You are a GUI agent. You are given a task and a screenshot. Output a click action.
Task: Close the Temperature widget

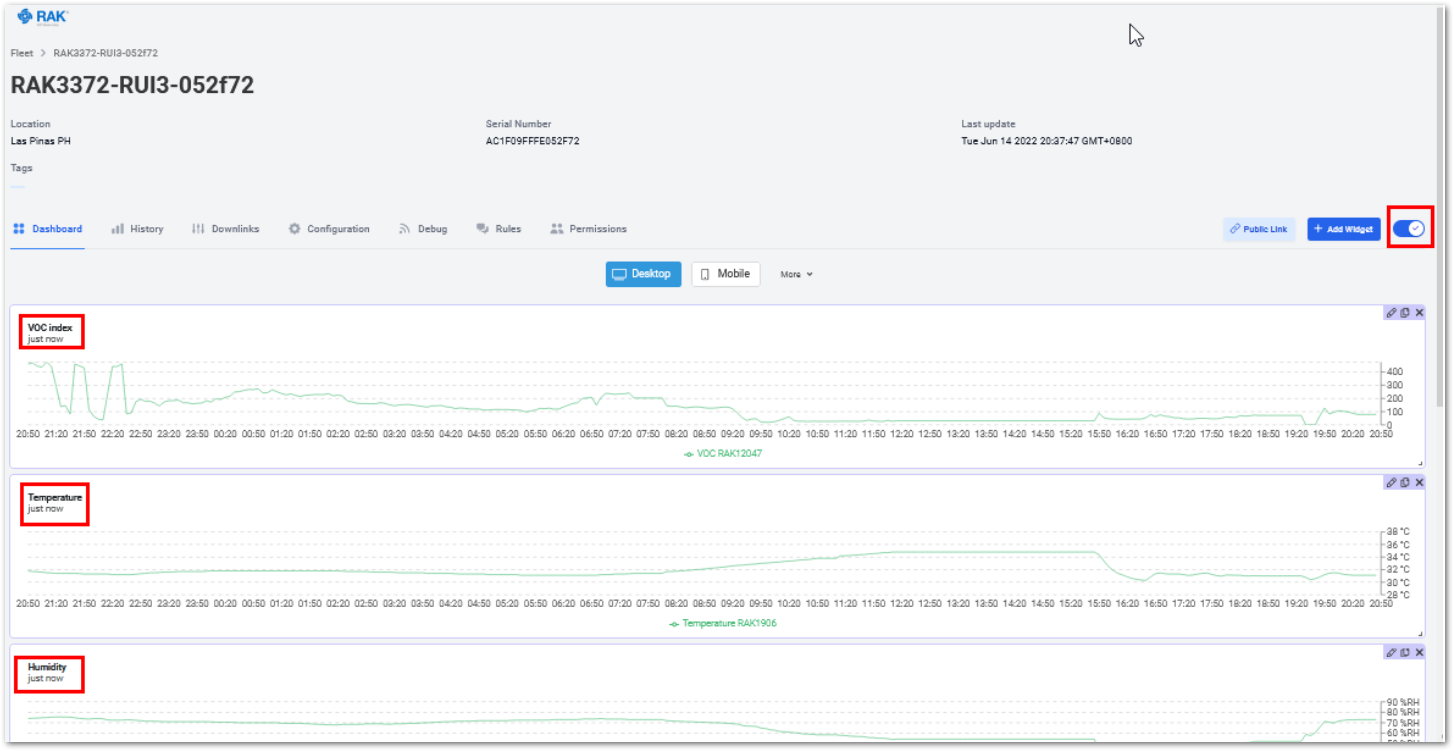point(1419,483)
